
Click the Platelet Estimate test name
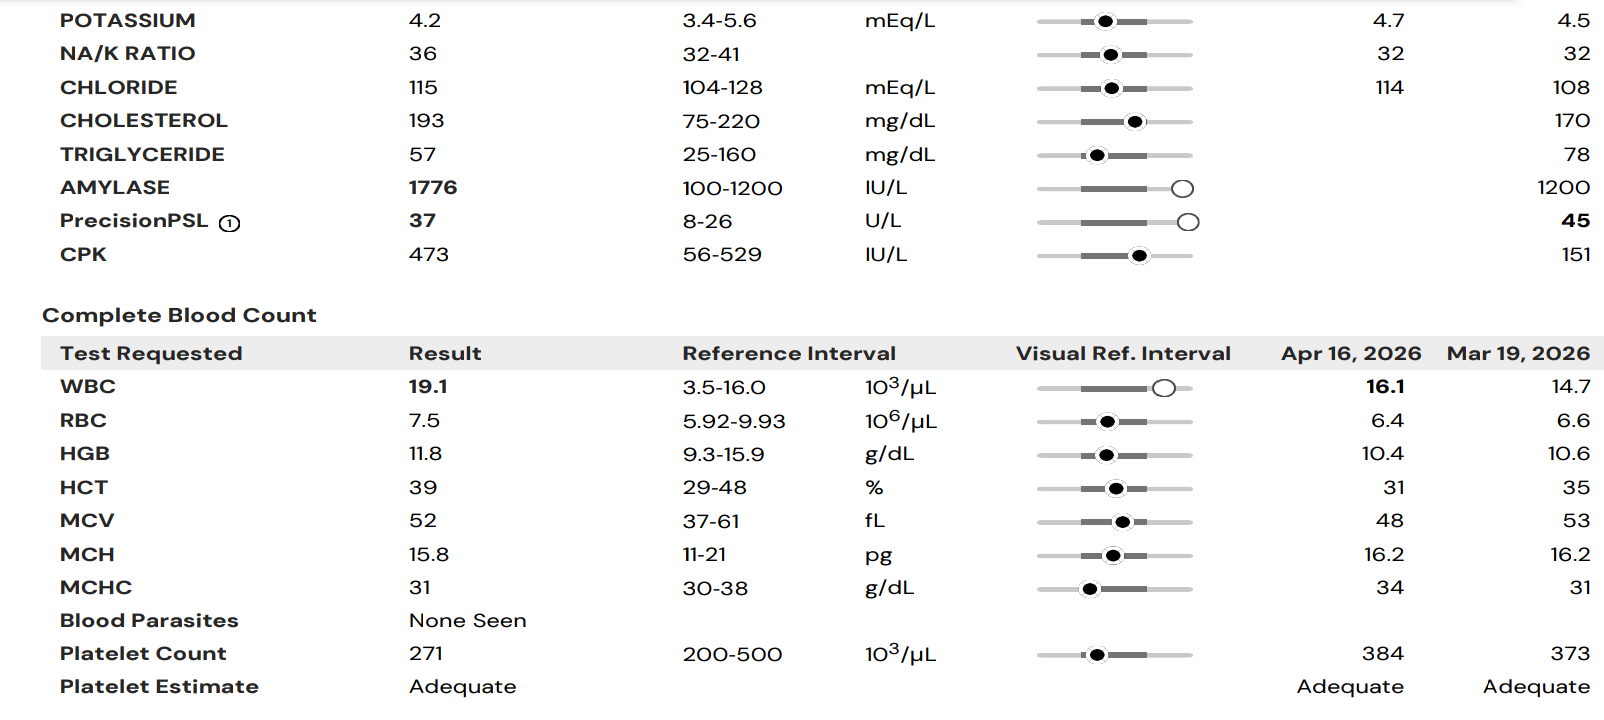(x=159, y=686)
